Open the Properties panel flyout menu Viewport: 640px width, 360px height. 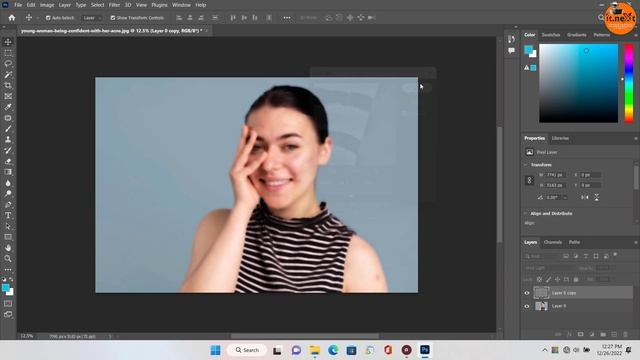click(x=636, y=138)
